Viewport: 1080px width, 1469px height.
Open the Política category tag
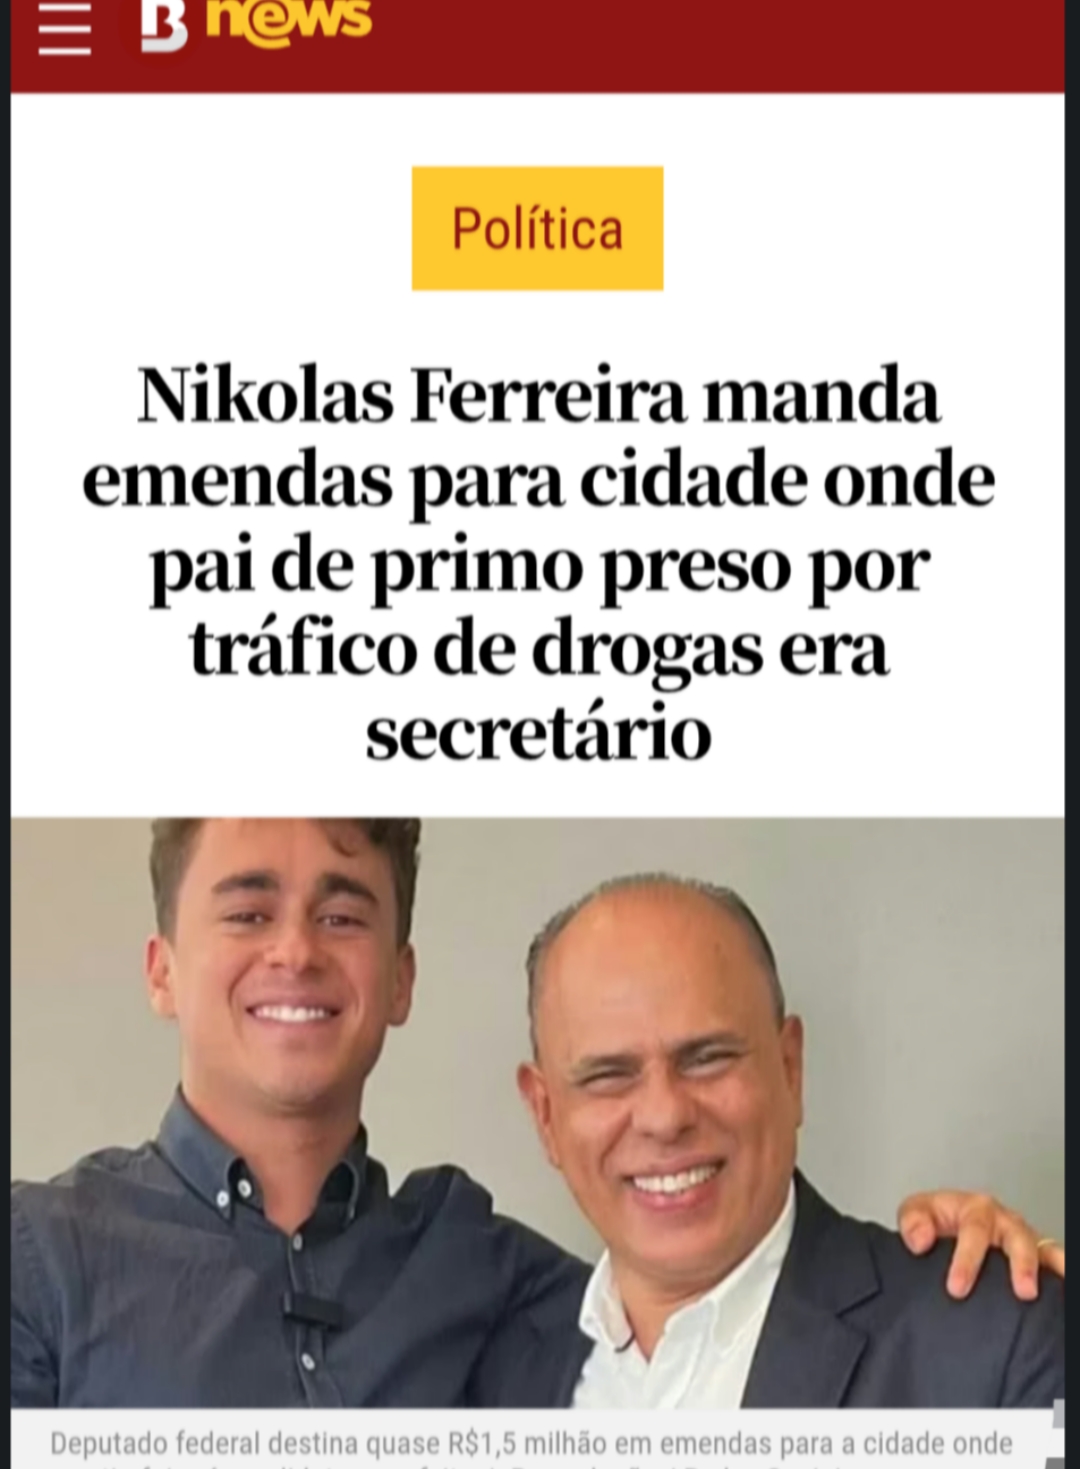[x=537, y=228]
